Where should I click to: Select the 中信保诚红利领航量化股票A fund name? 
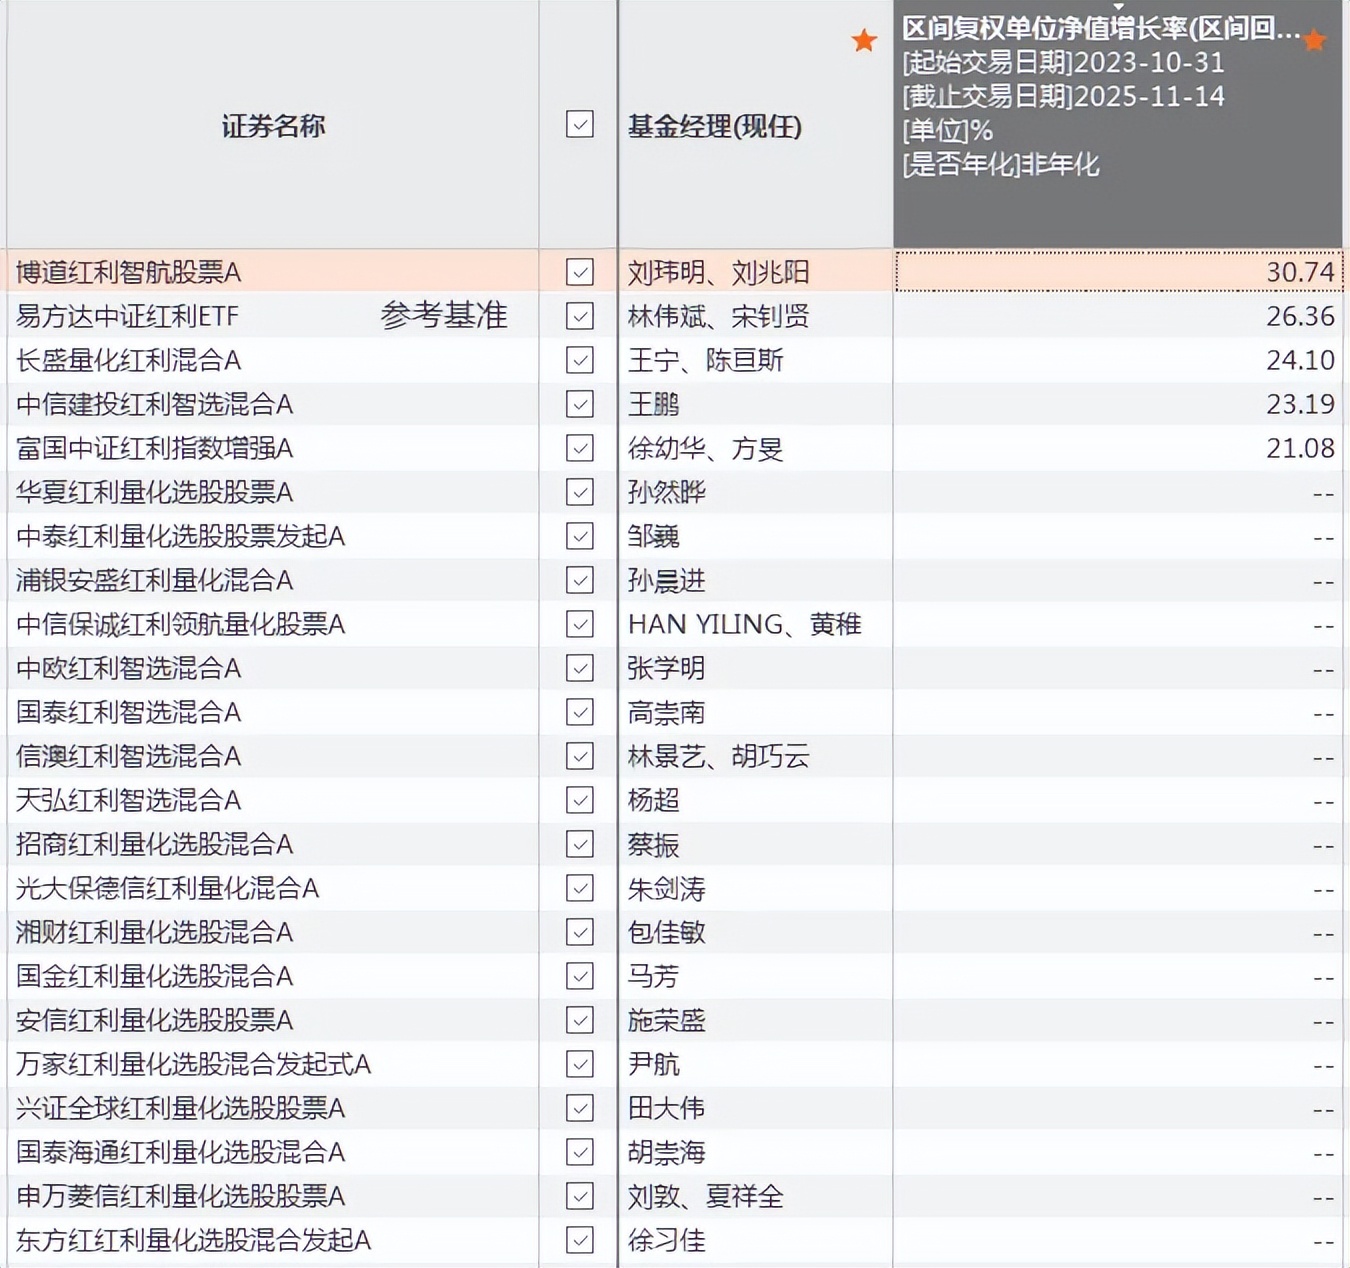click(x=181, y=624)
